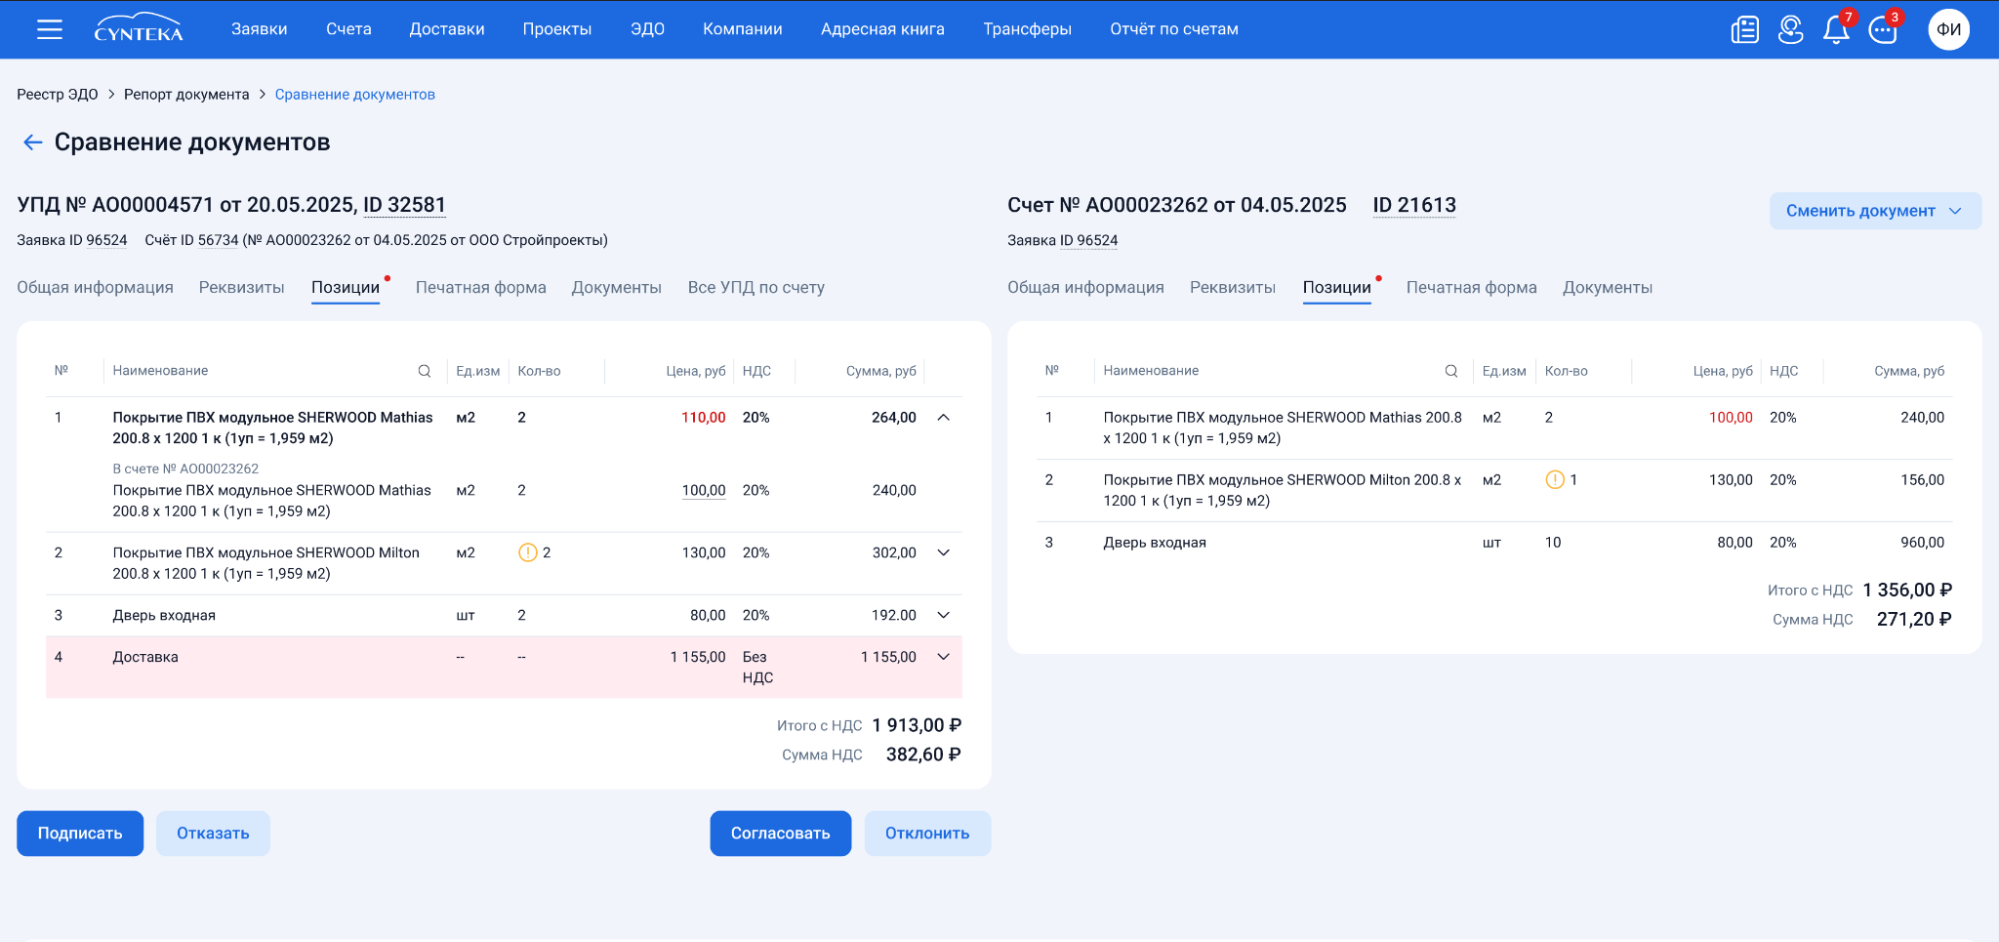The width and height of the screenshot is (1999, 942).
Task: Switch Счет panel to Реквизиты tab
Action: coord(1232,287)
